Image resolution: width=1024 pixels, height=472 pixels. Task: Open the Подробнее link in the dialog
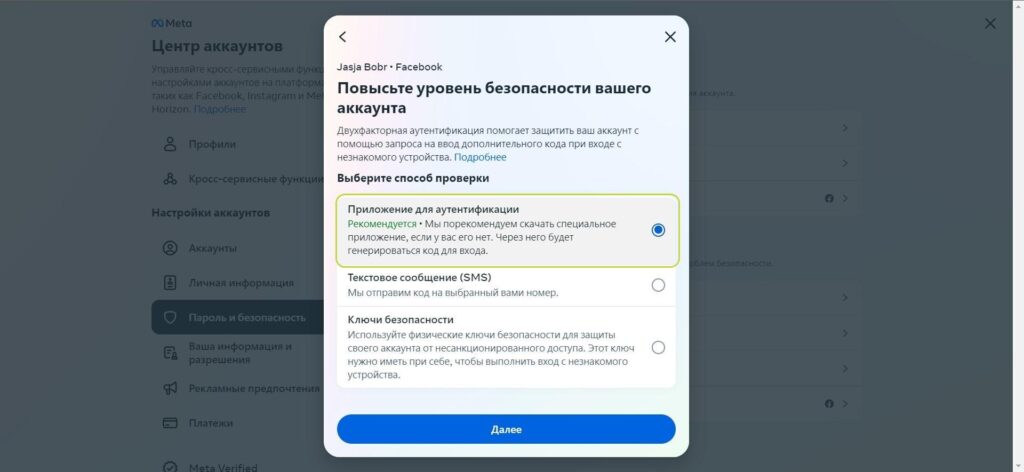(x=480, y=157)
